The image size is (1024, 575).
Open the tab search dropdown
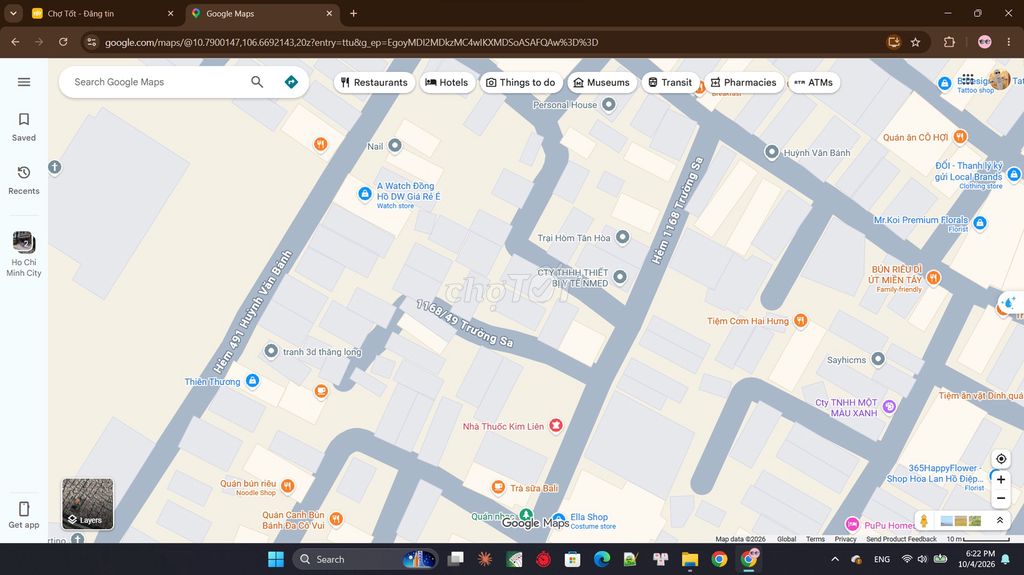click(x=13, y=13)
